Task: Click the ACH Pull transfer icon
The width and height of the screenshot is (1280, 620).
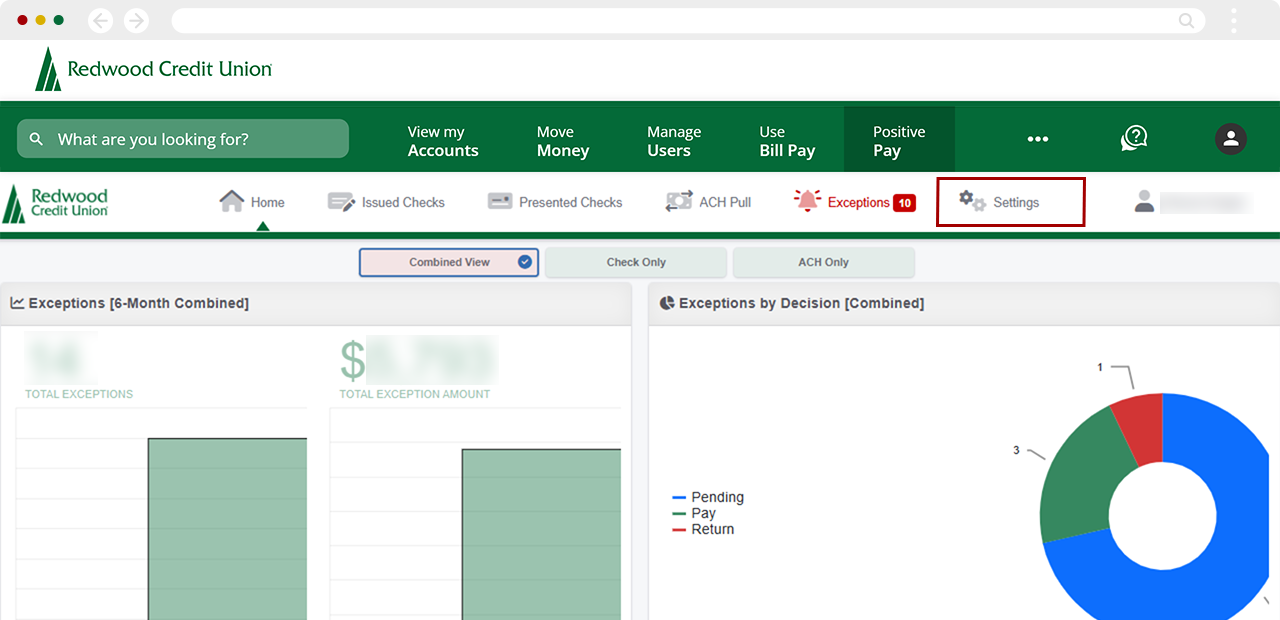Action: pyautogui.click(x=679, y=201)
